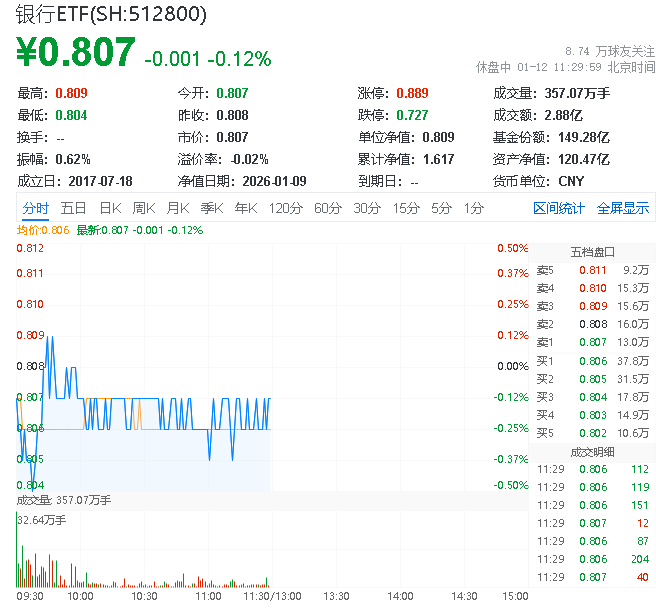Switch to the 5分 interval tab
This screenshot has height=615, width=656.
[441, 208]
